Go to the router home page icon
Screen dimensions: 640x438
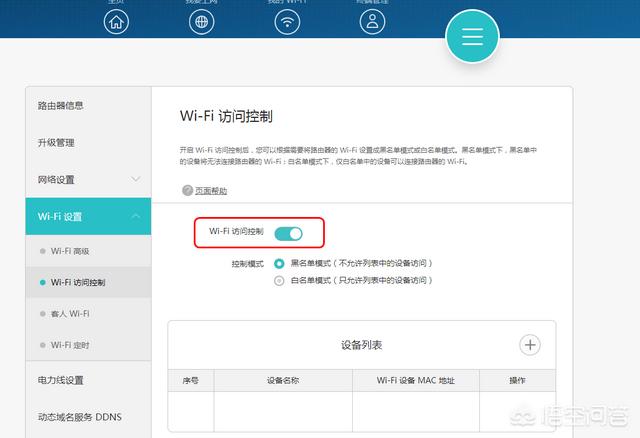click(117, 21)
